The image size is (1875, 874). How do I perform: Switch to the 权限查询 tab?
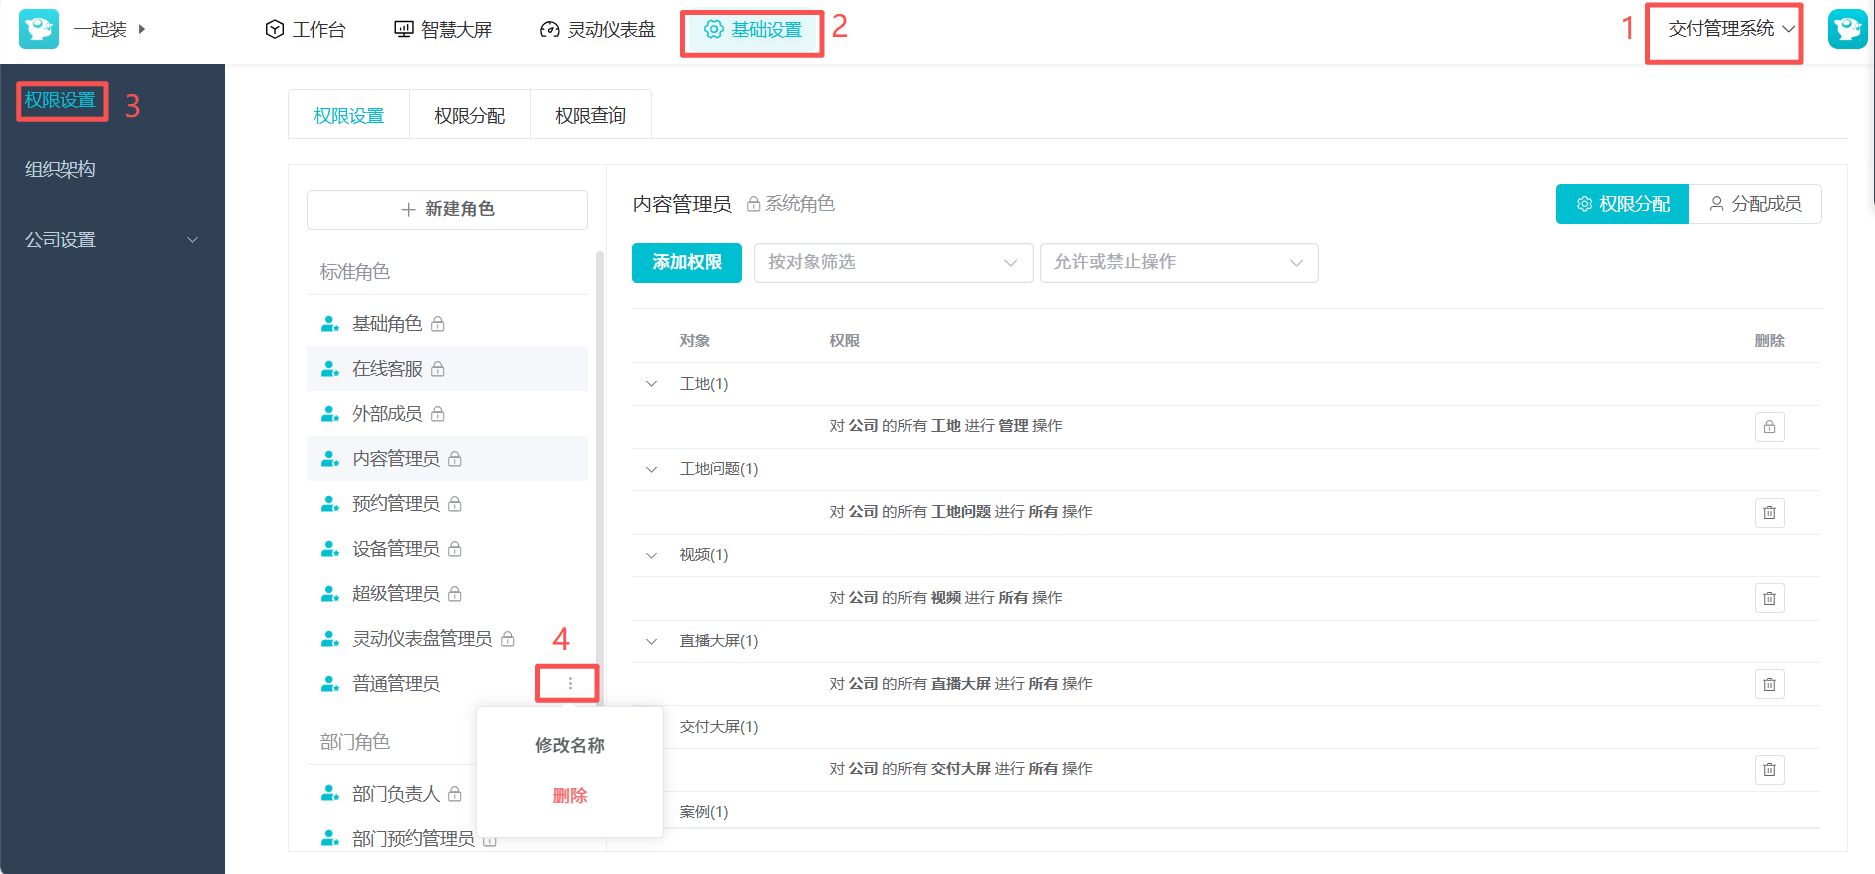tap(591, 116)
